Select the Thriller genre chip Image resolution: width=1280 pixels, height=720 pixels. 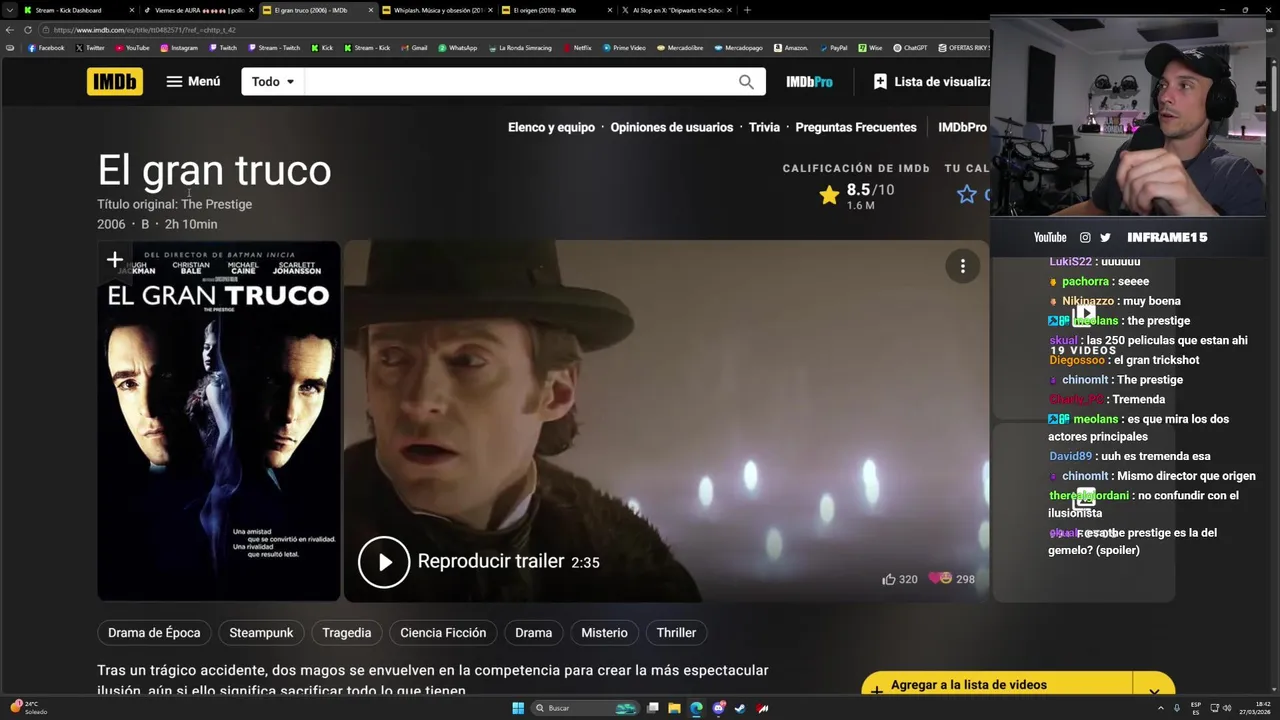[676, 633]
